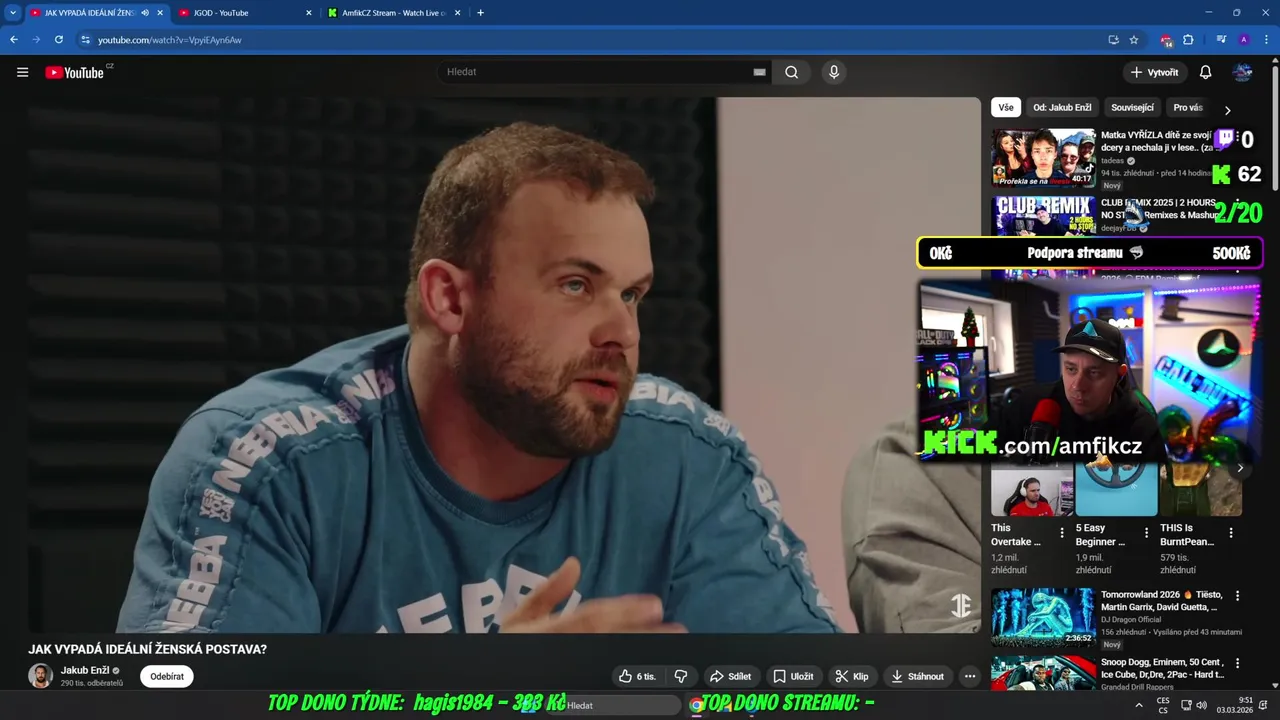This screenshot has width=1280, height=720.
Task: Open more actions three-dot menu under video
Action: 969,676
